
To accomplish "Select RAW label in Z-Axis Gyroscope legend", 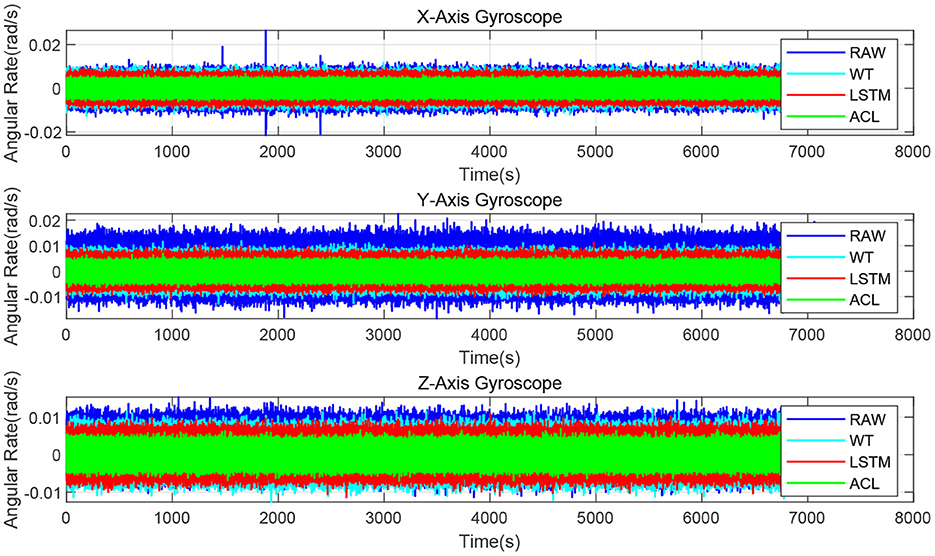I will [x=867, y=419].
